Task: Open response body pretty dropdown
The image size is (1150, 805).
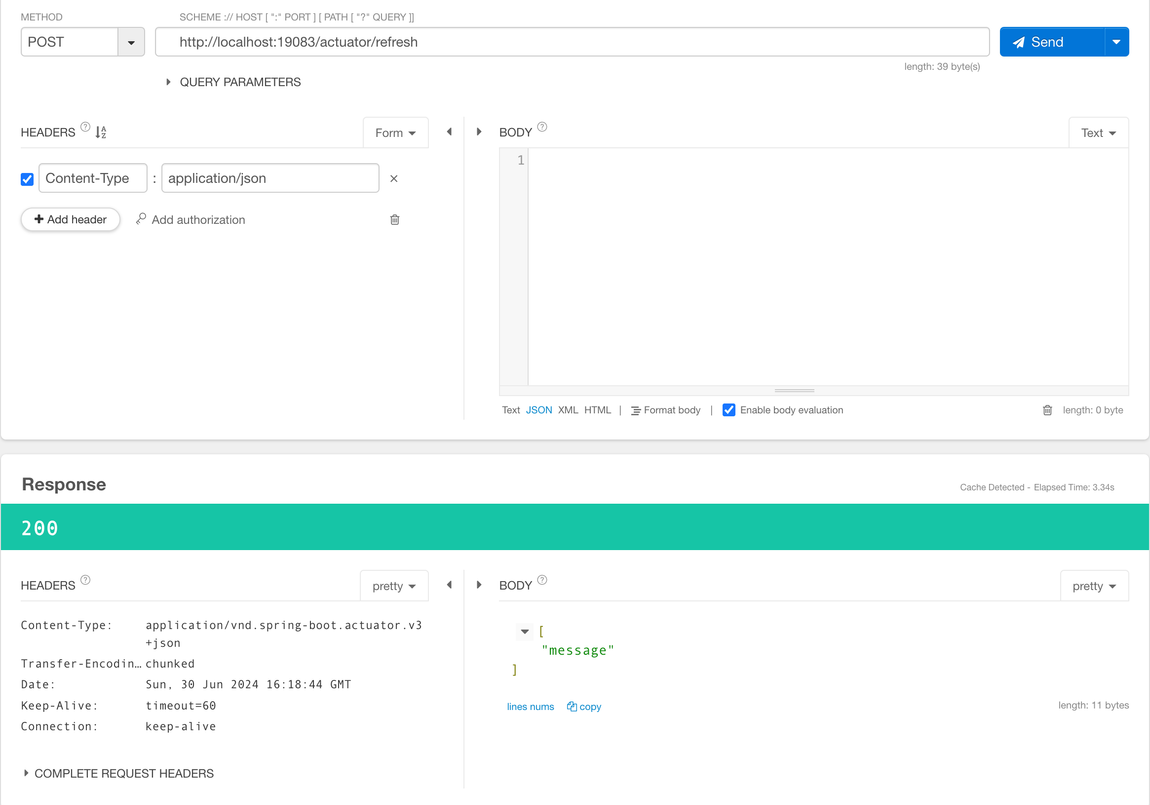Action: tap(1094, 586)
